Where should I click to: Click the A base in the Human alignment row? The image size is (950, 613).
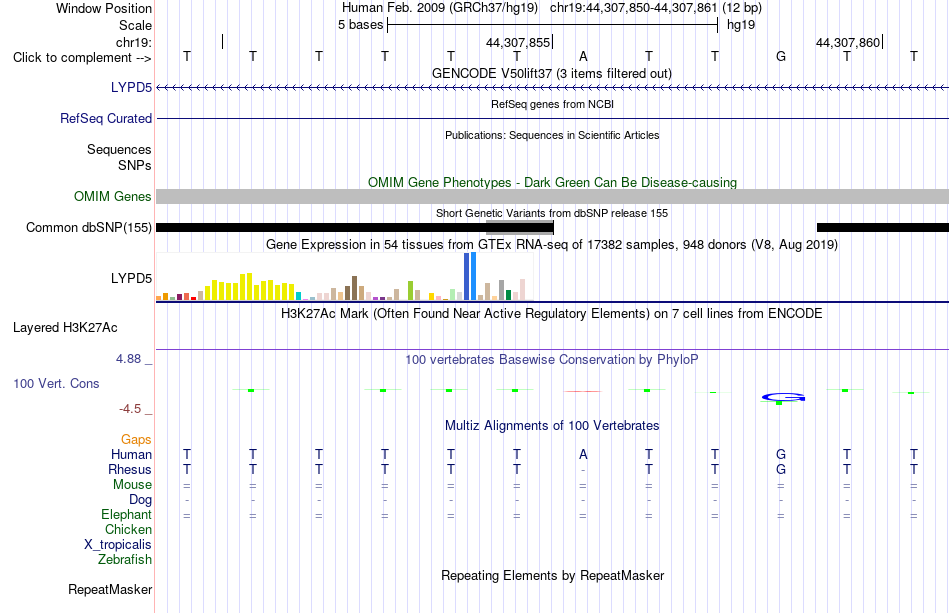(x=583, y=454)
